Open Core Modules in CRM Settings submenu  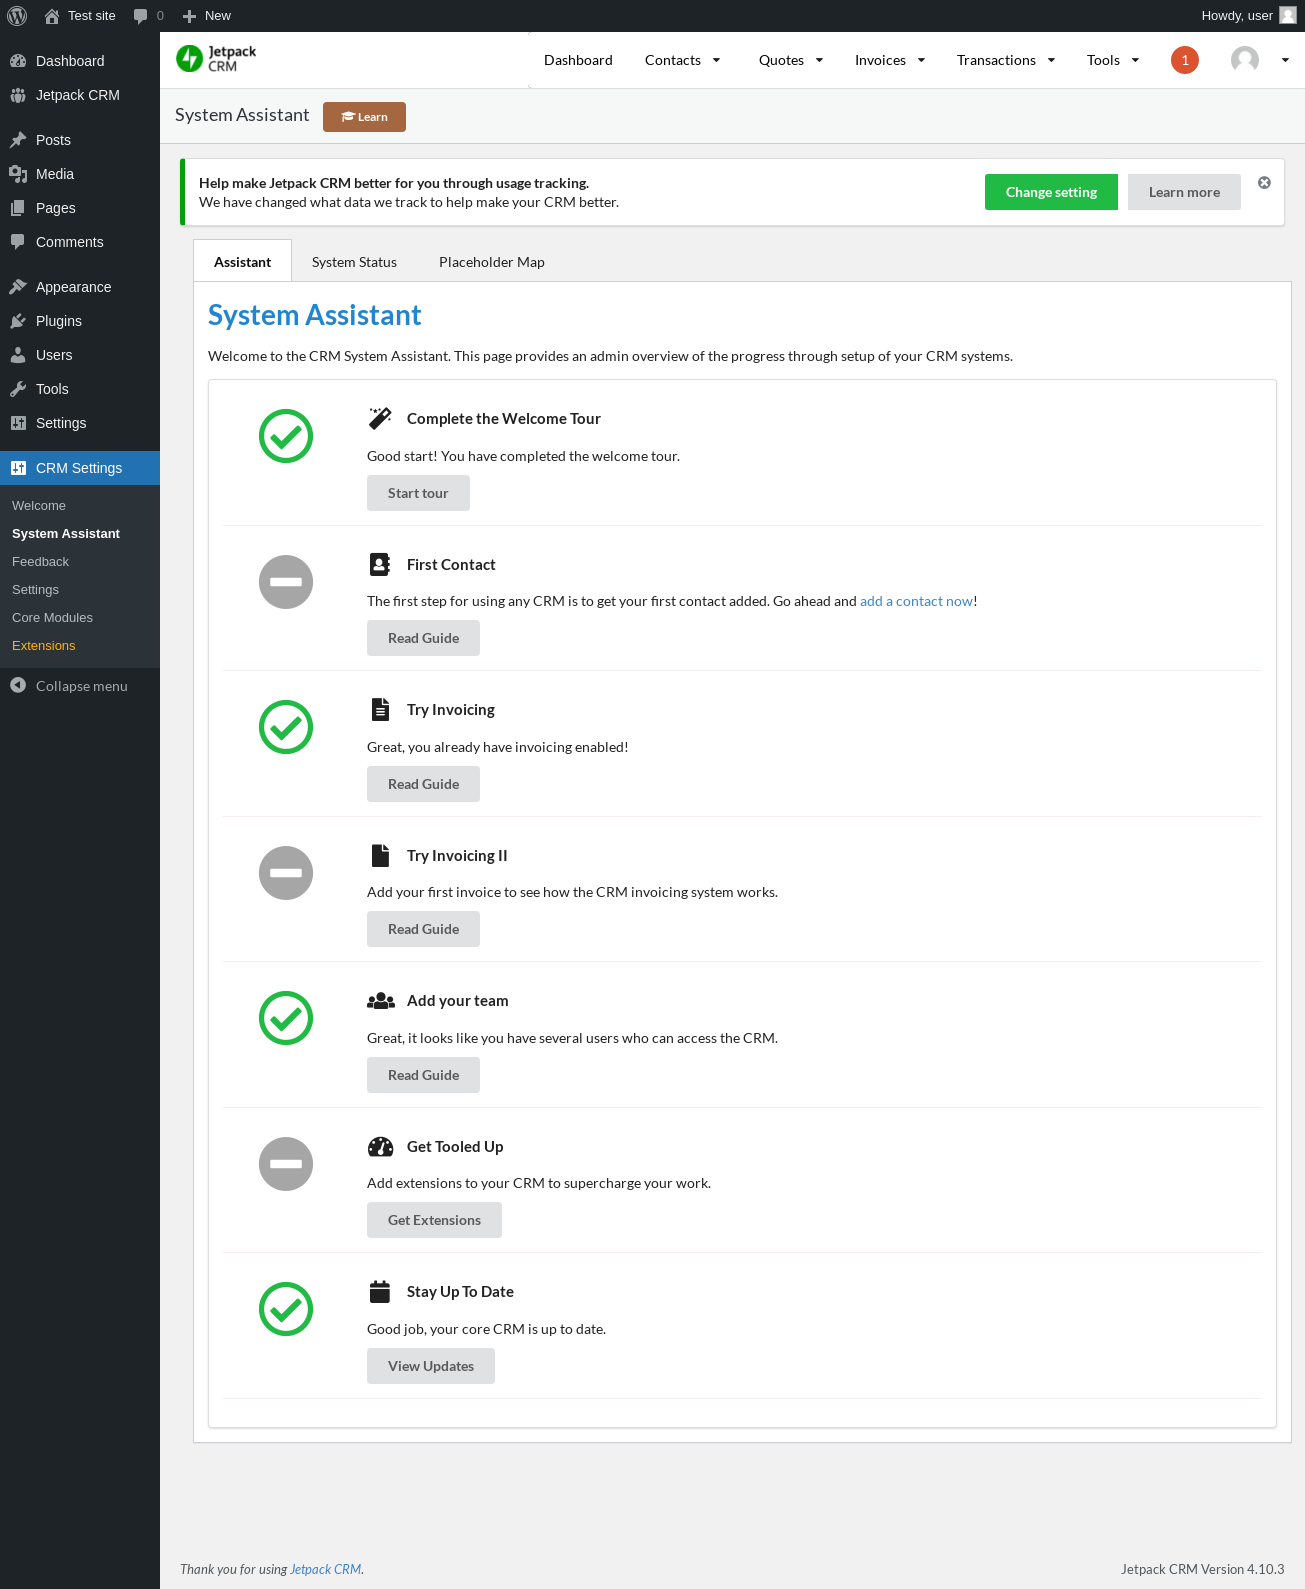pos(52,618)
